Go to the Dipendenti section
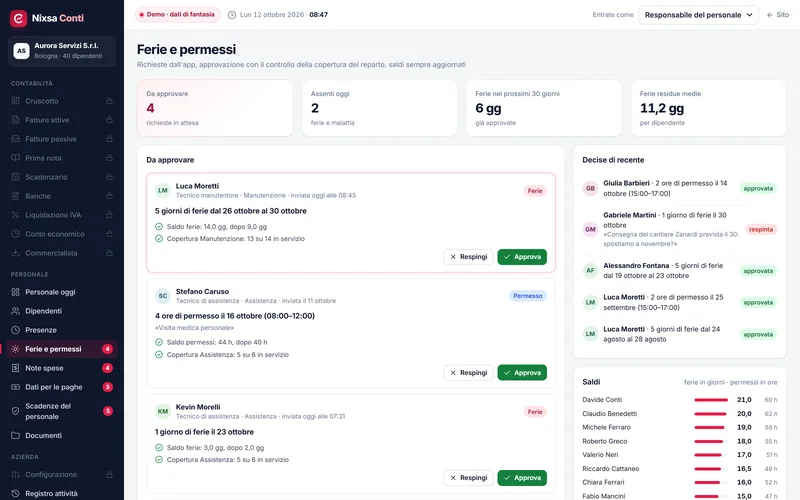The image size is (800, 500). click(62, 311)
